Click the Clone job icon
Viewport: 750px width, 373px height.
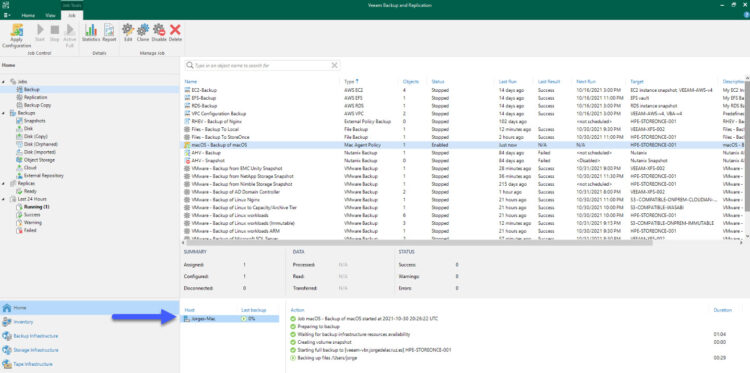click(x=143, y=33)
